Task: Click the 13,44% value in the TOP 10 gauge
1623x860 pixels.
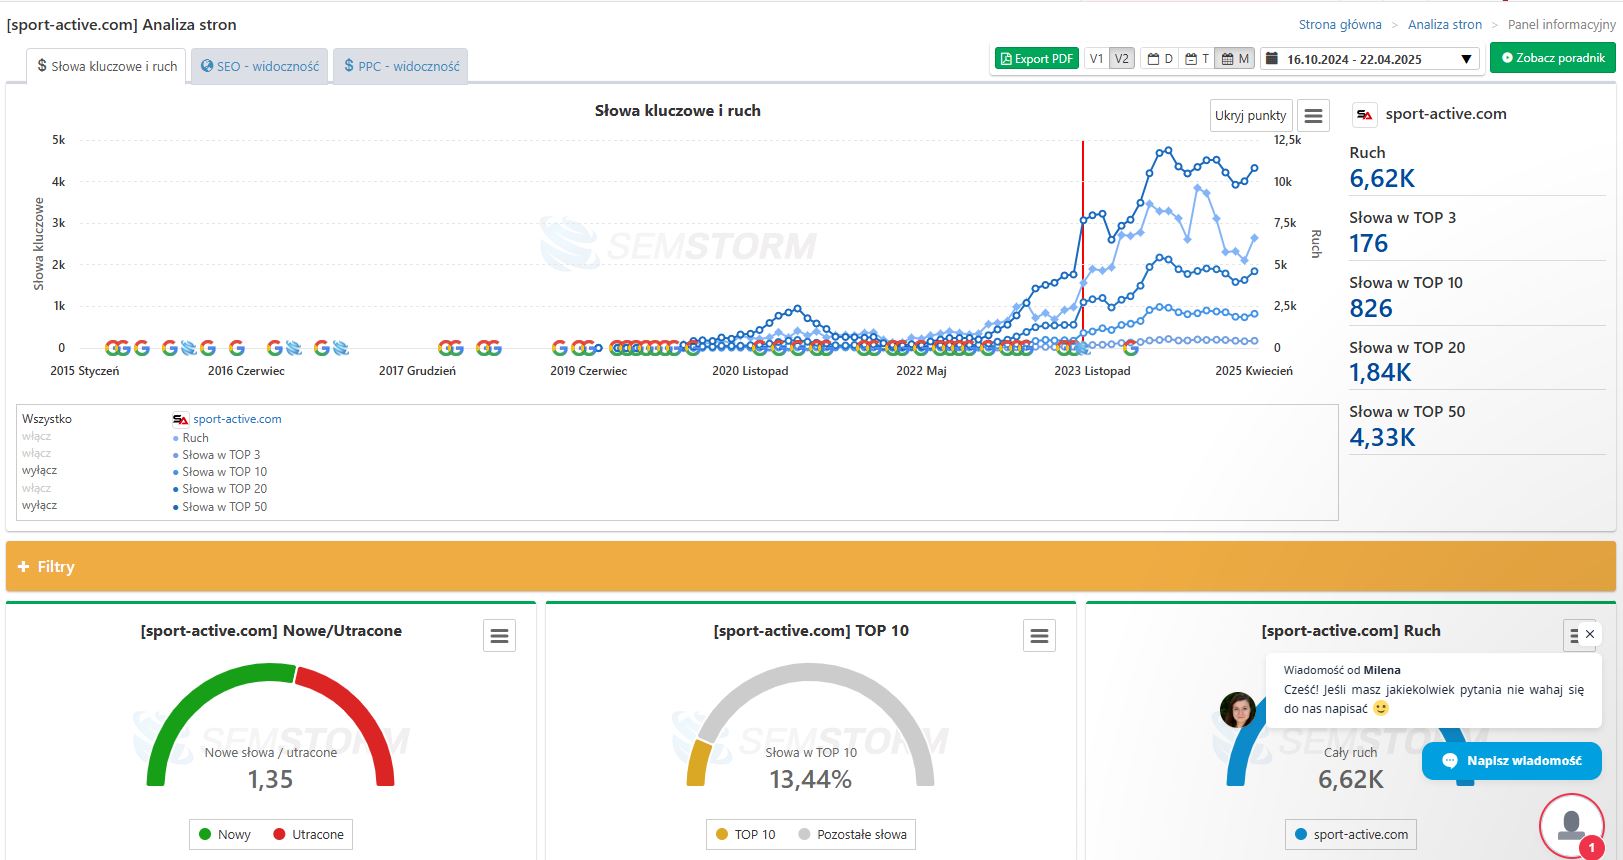Action: click(x=811, y=780)
